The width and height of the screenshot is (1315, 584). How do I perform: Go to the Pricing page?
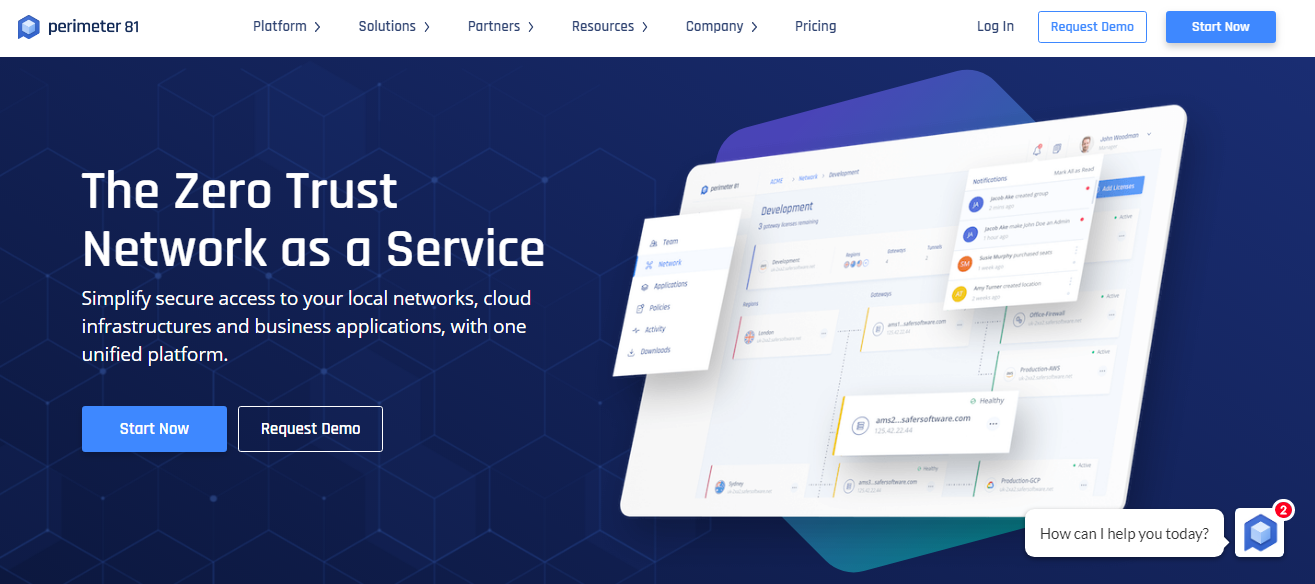pyautogui.click(x=816, y=27)
